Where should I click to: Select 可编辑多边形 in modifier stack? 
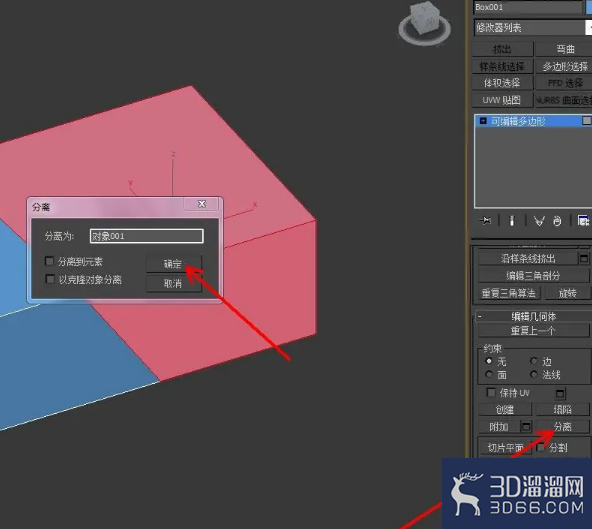[518, 121]
